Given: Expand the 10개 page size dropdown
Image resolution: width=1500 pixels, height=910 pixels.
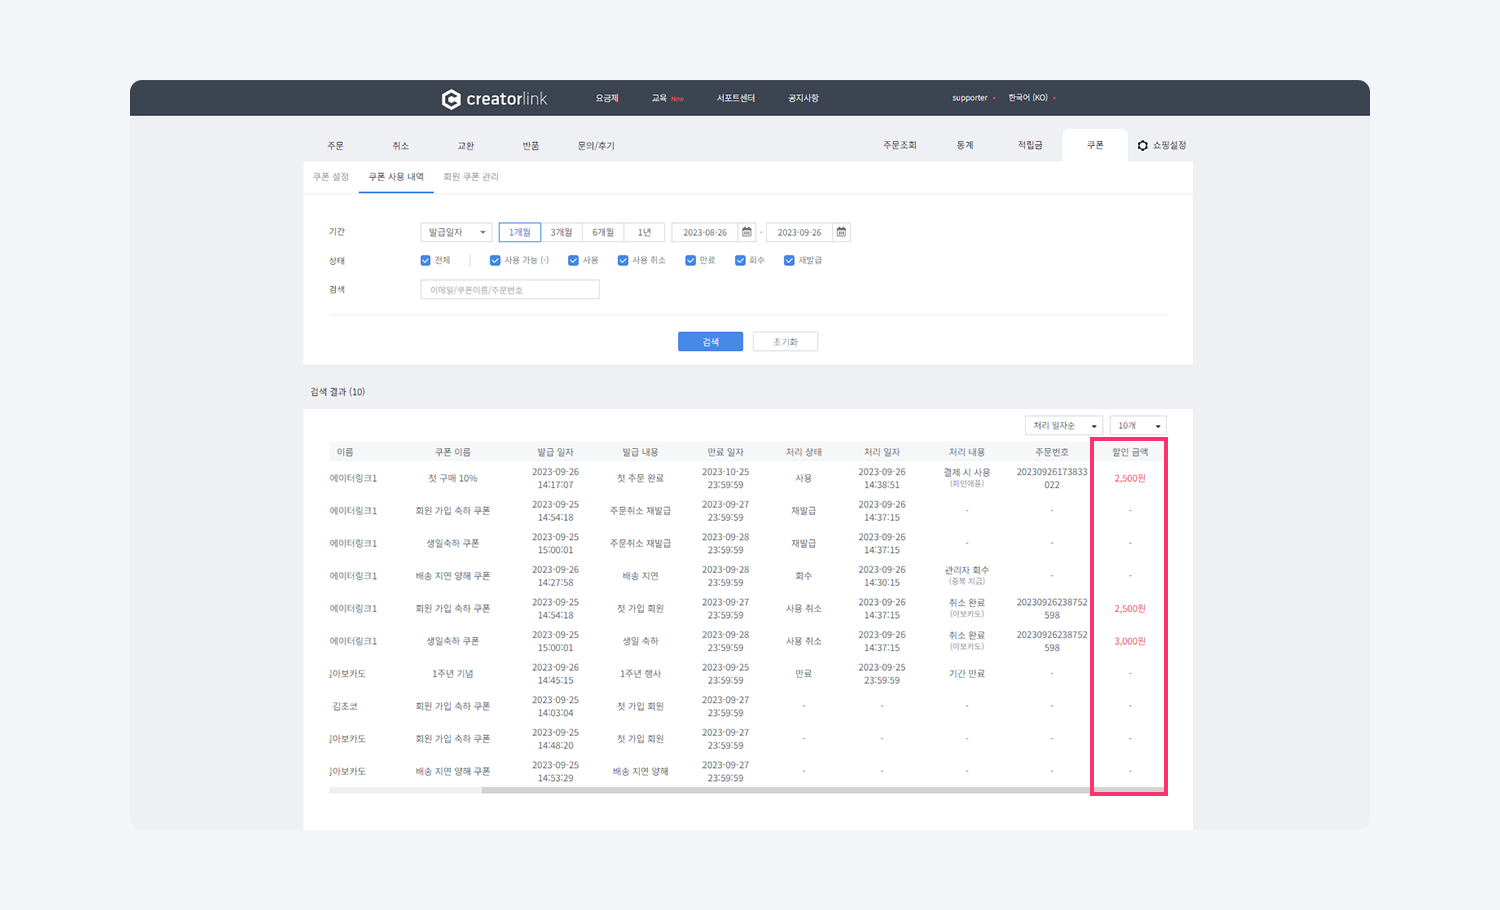Looking at the screenshot, I should [x=1137, y=426].
